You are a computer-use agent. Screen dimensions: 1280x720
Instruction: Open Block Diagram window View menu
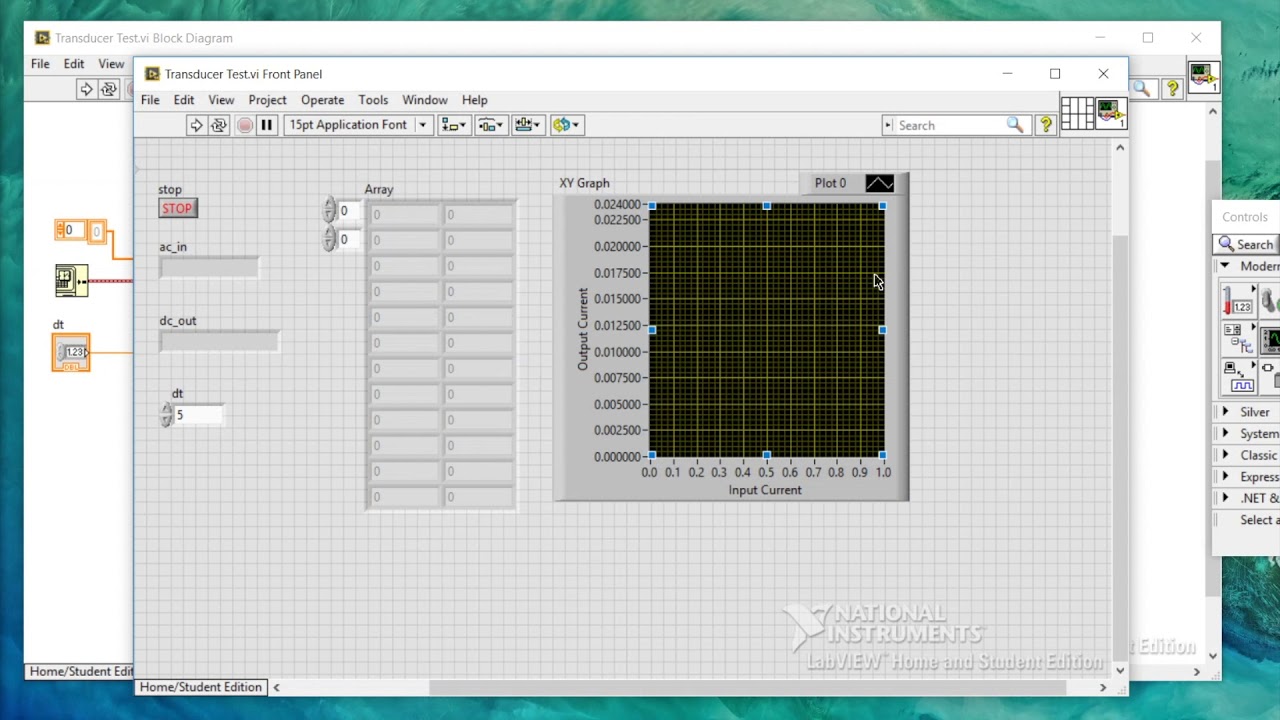[111, 64]
